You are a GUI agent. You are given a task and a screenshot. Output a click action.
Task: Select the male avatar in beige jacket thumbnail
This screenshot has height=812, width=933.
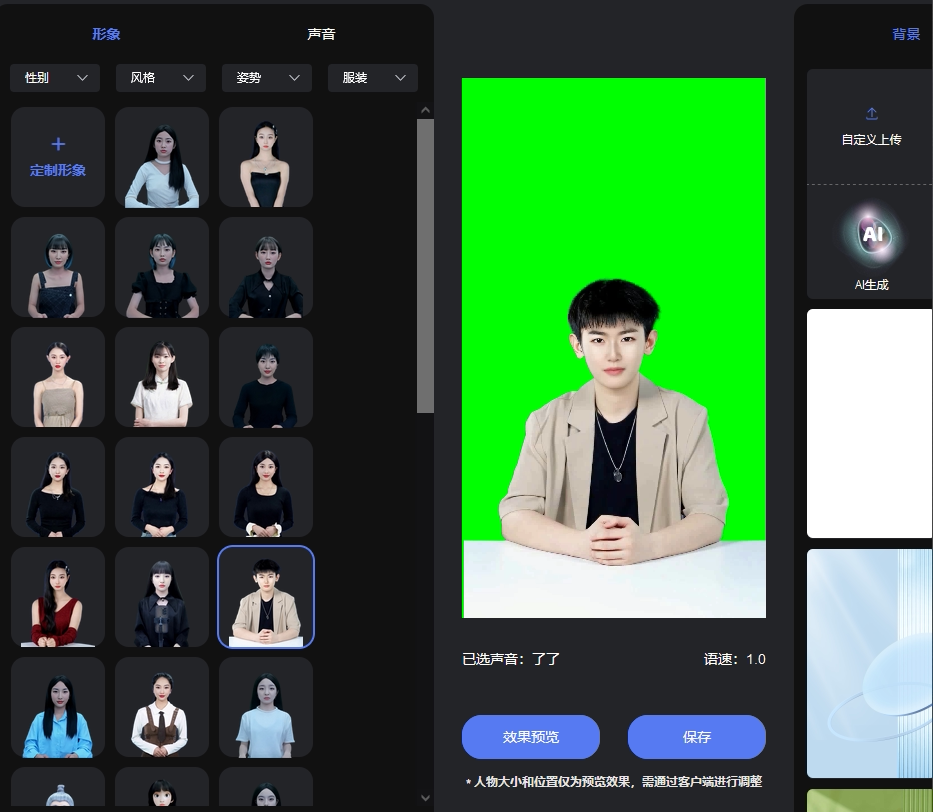pos(266,597)
